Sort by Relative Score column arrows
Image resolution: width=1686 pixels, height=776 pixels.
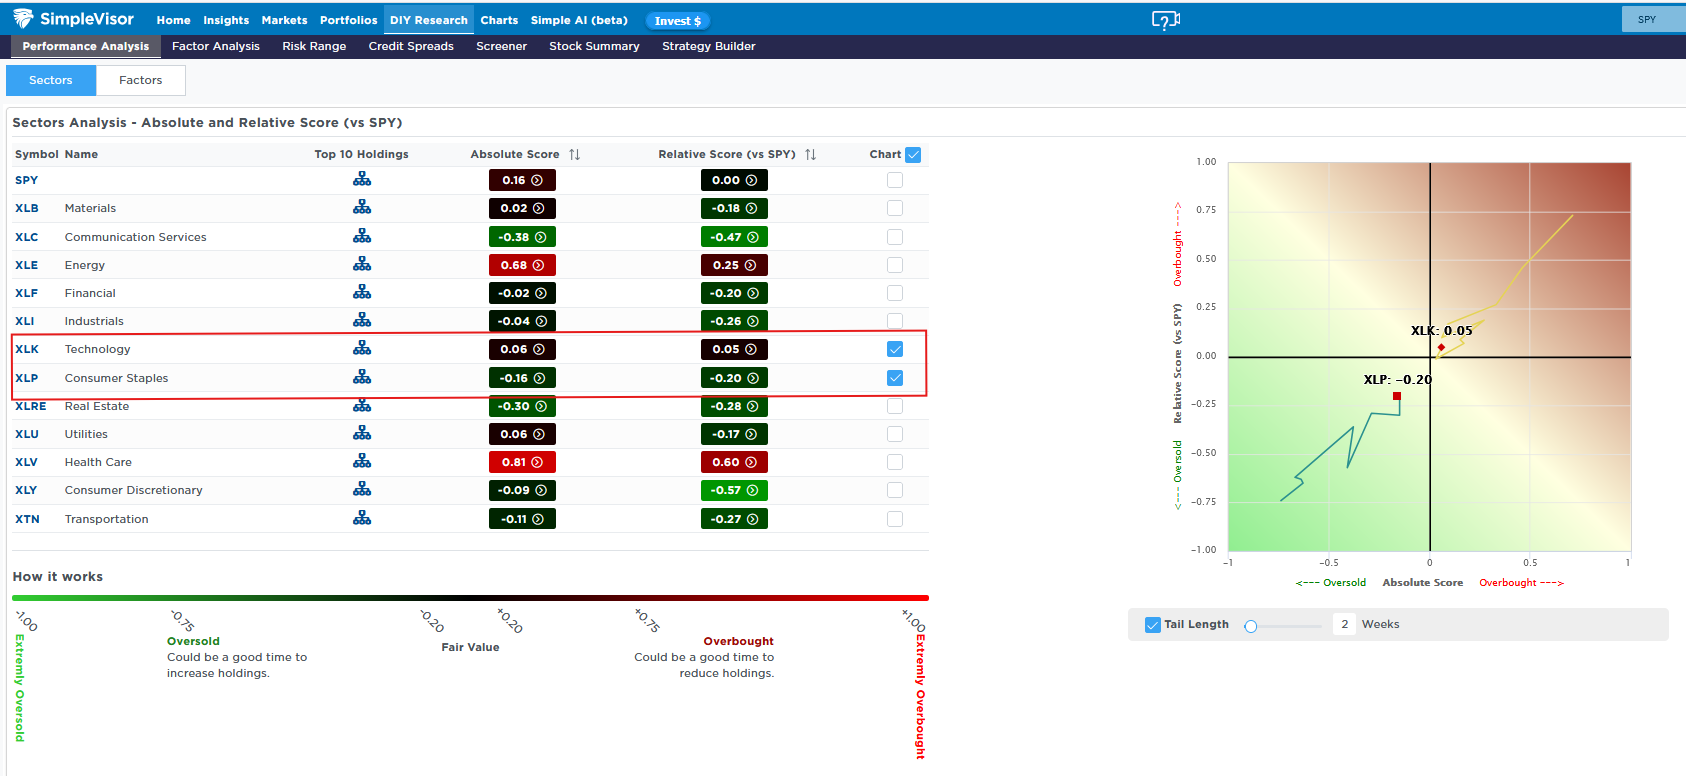pos(810,154)
